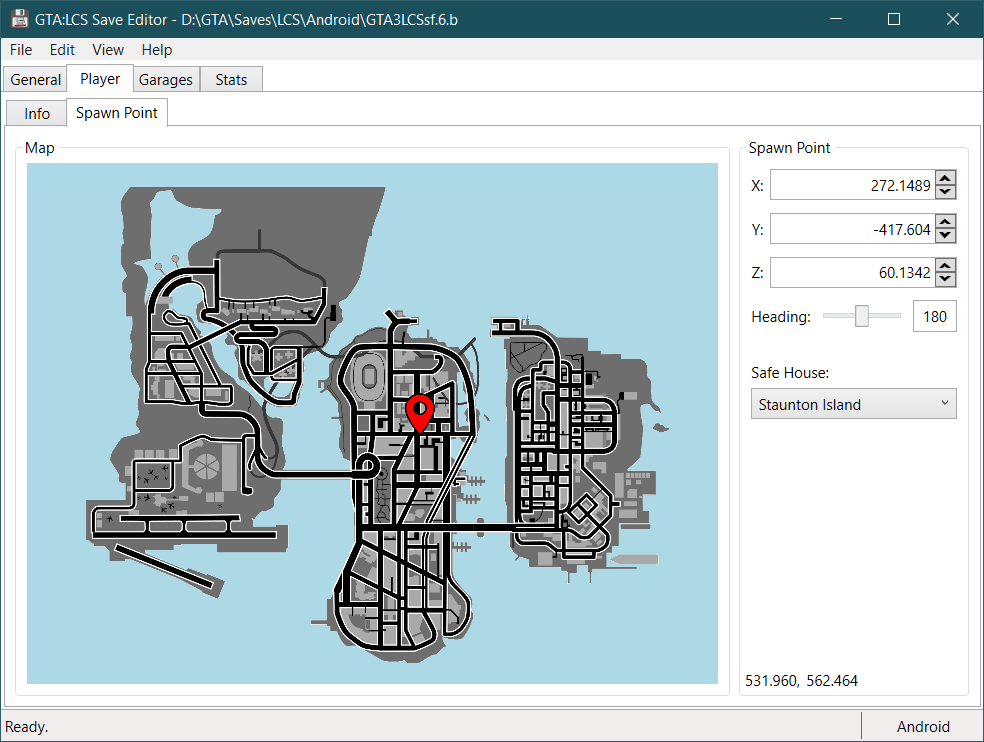Click the stadium on Staunton Island map
The height and width of the screenshot is (742, 984).
(368, 377)
